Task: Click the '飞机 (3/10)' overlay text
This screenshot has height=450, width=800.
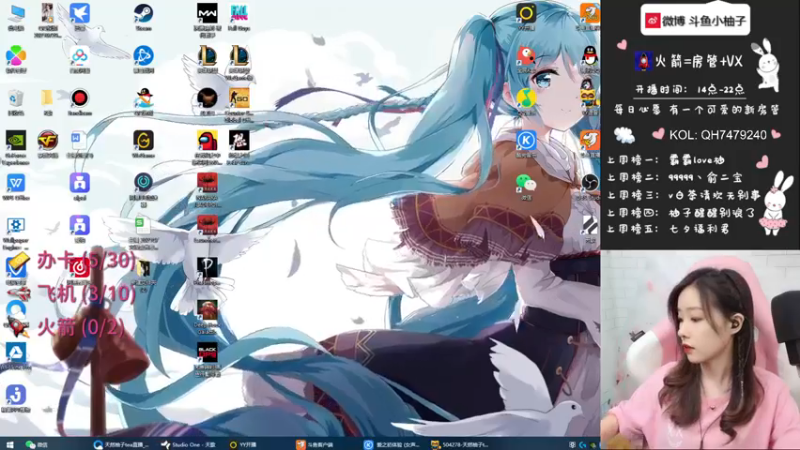Action: point(87,294)
